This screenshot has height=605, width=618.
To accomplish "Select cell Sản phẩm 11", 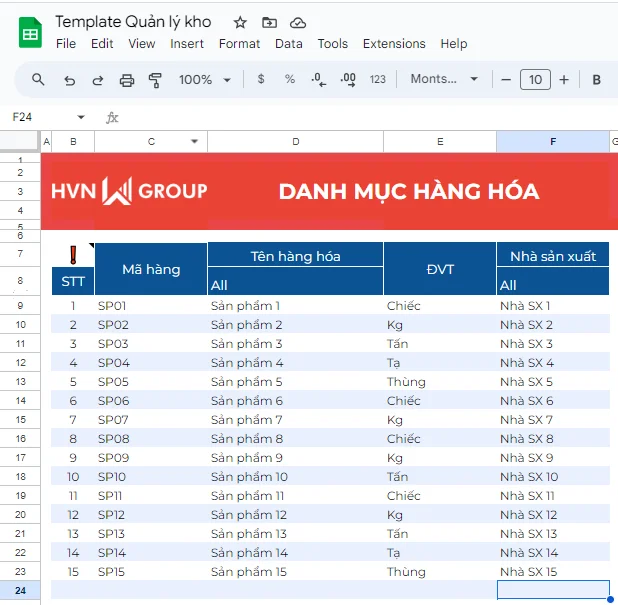I will tap(295, 496).
